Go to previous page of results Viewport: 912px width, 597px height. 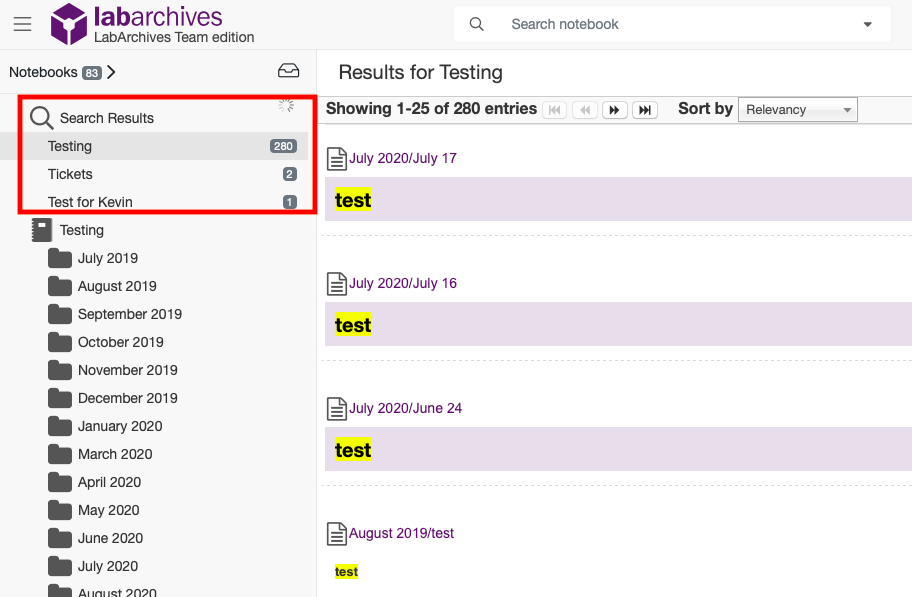(x=585, y=109)
